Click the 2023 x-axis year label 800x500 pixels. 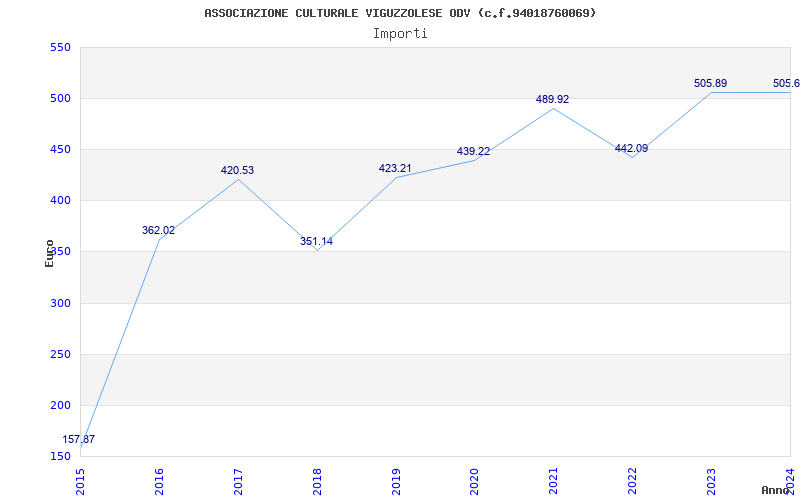pos(711,481)
